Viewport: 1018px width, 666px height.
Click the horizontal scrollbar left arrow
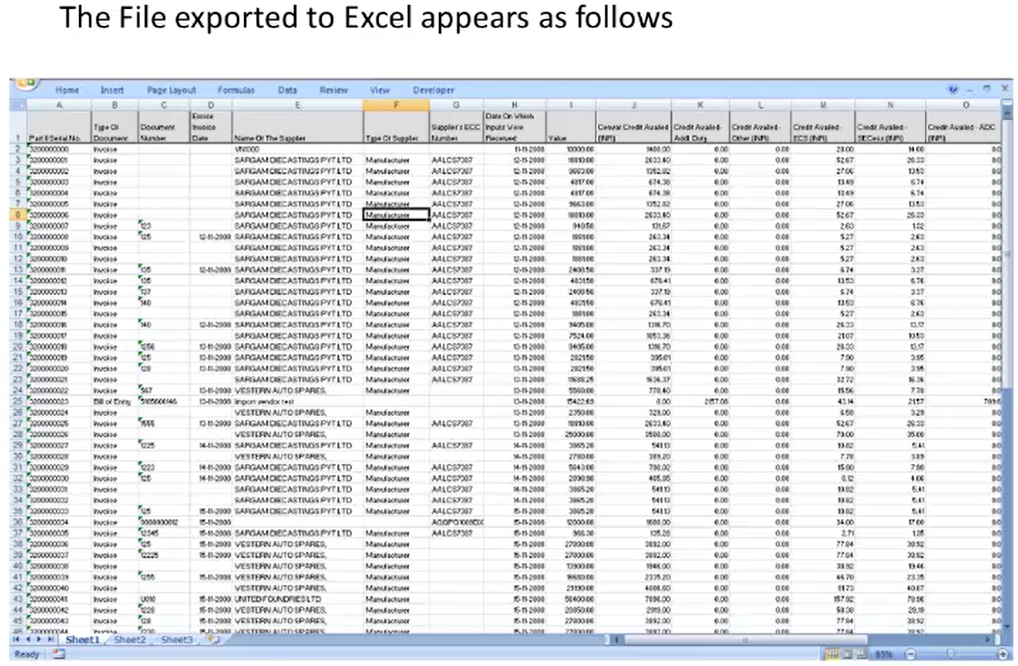pos(617,640)
